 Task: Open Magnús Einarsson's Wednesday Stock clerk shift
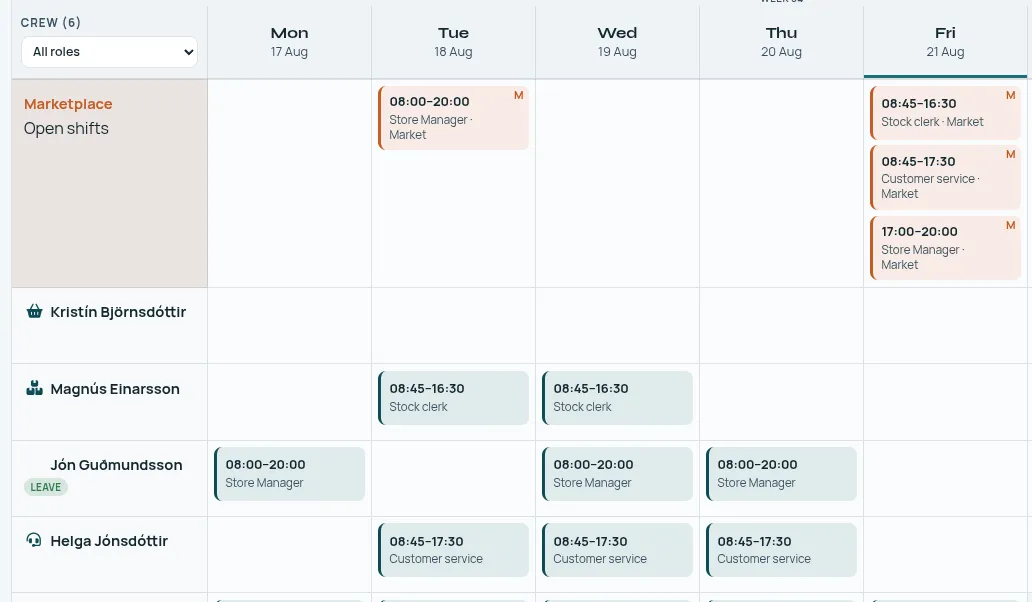point(617,397)
